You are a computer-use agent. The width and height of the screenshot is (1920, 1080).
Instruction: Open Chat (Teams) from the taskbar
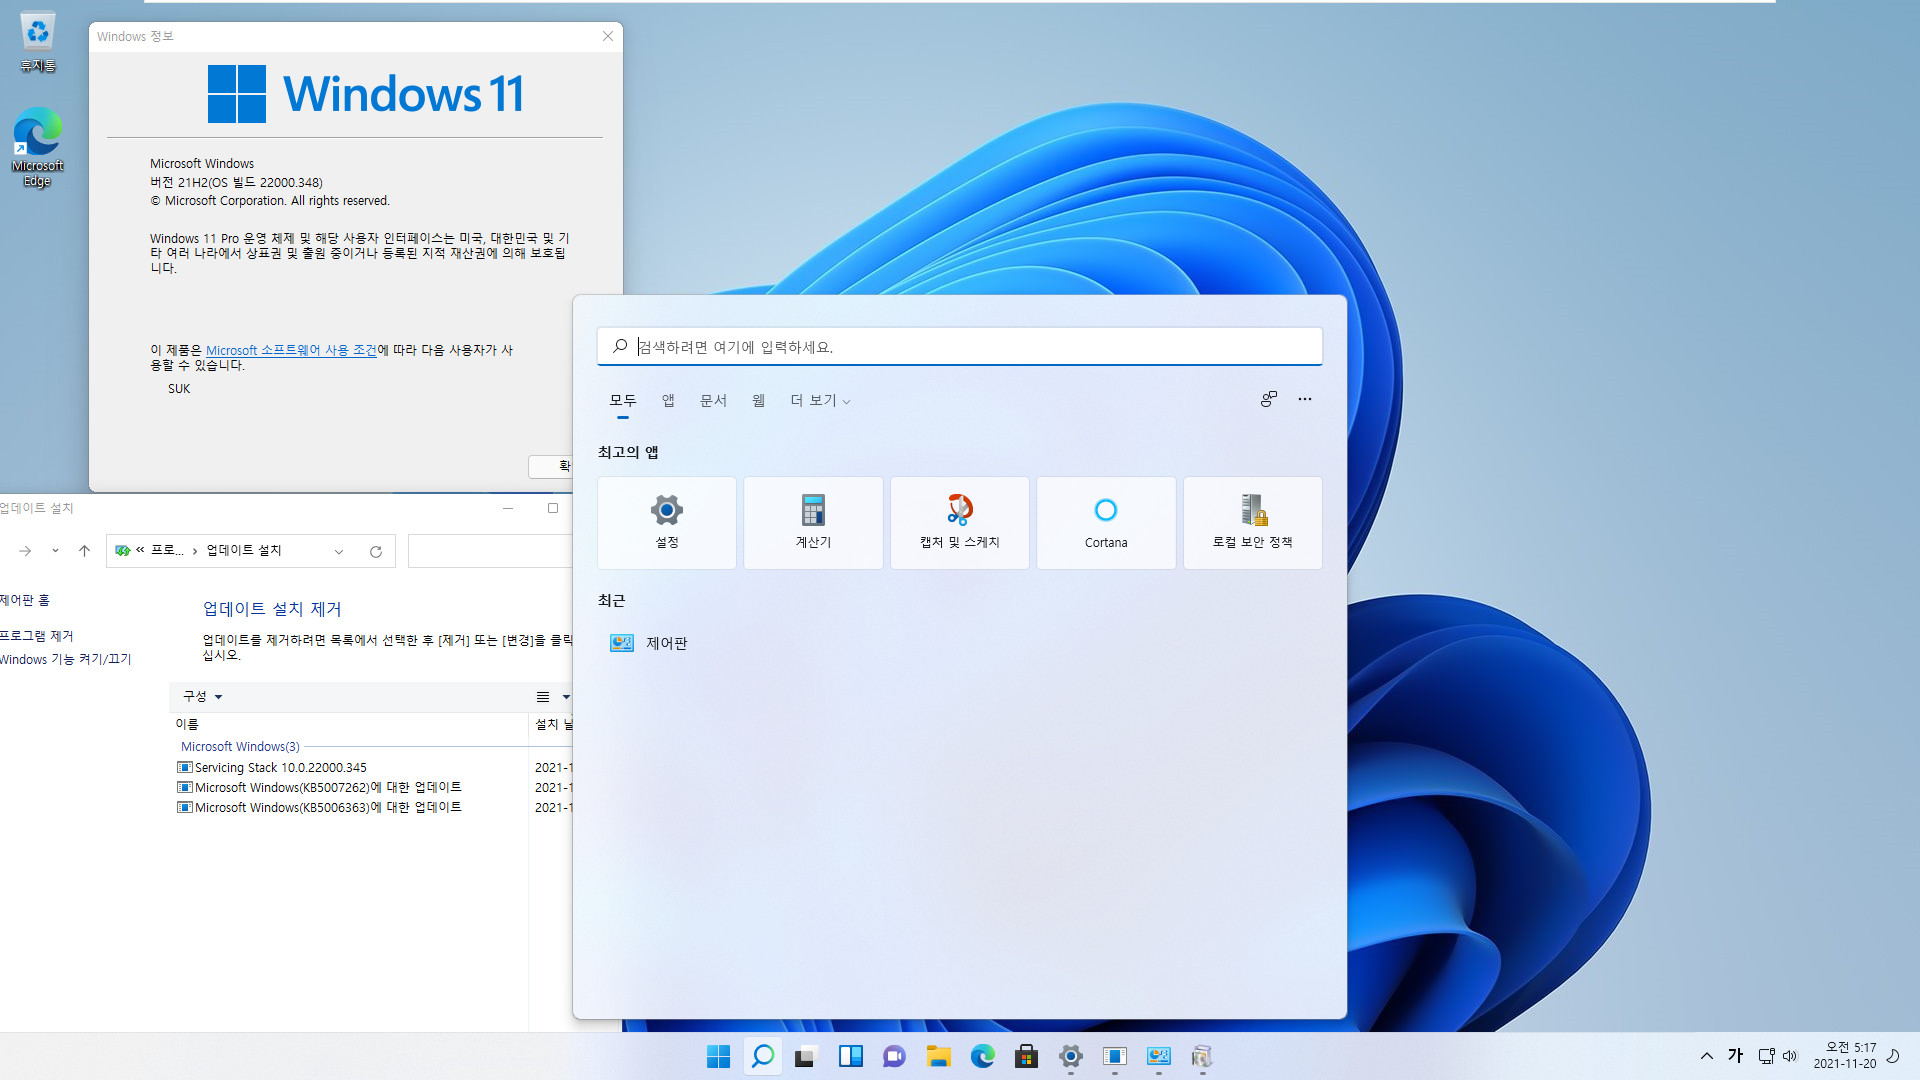894,1056
